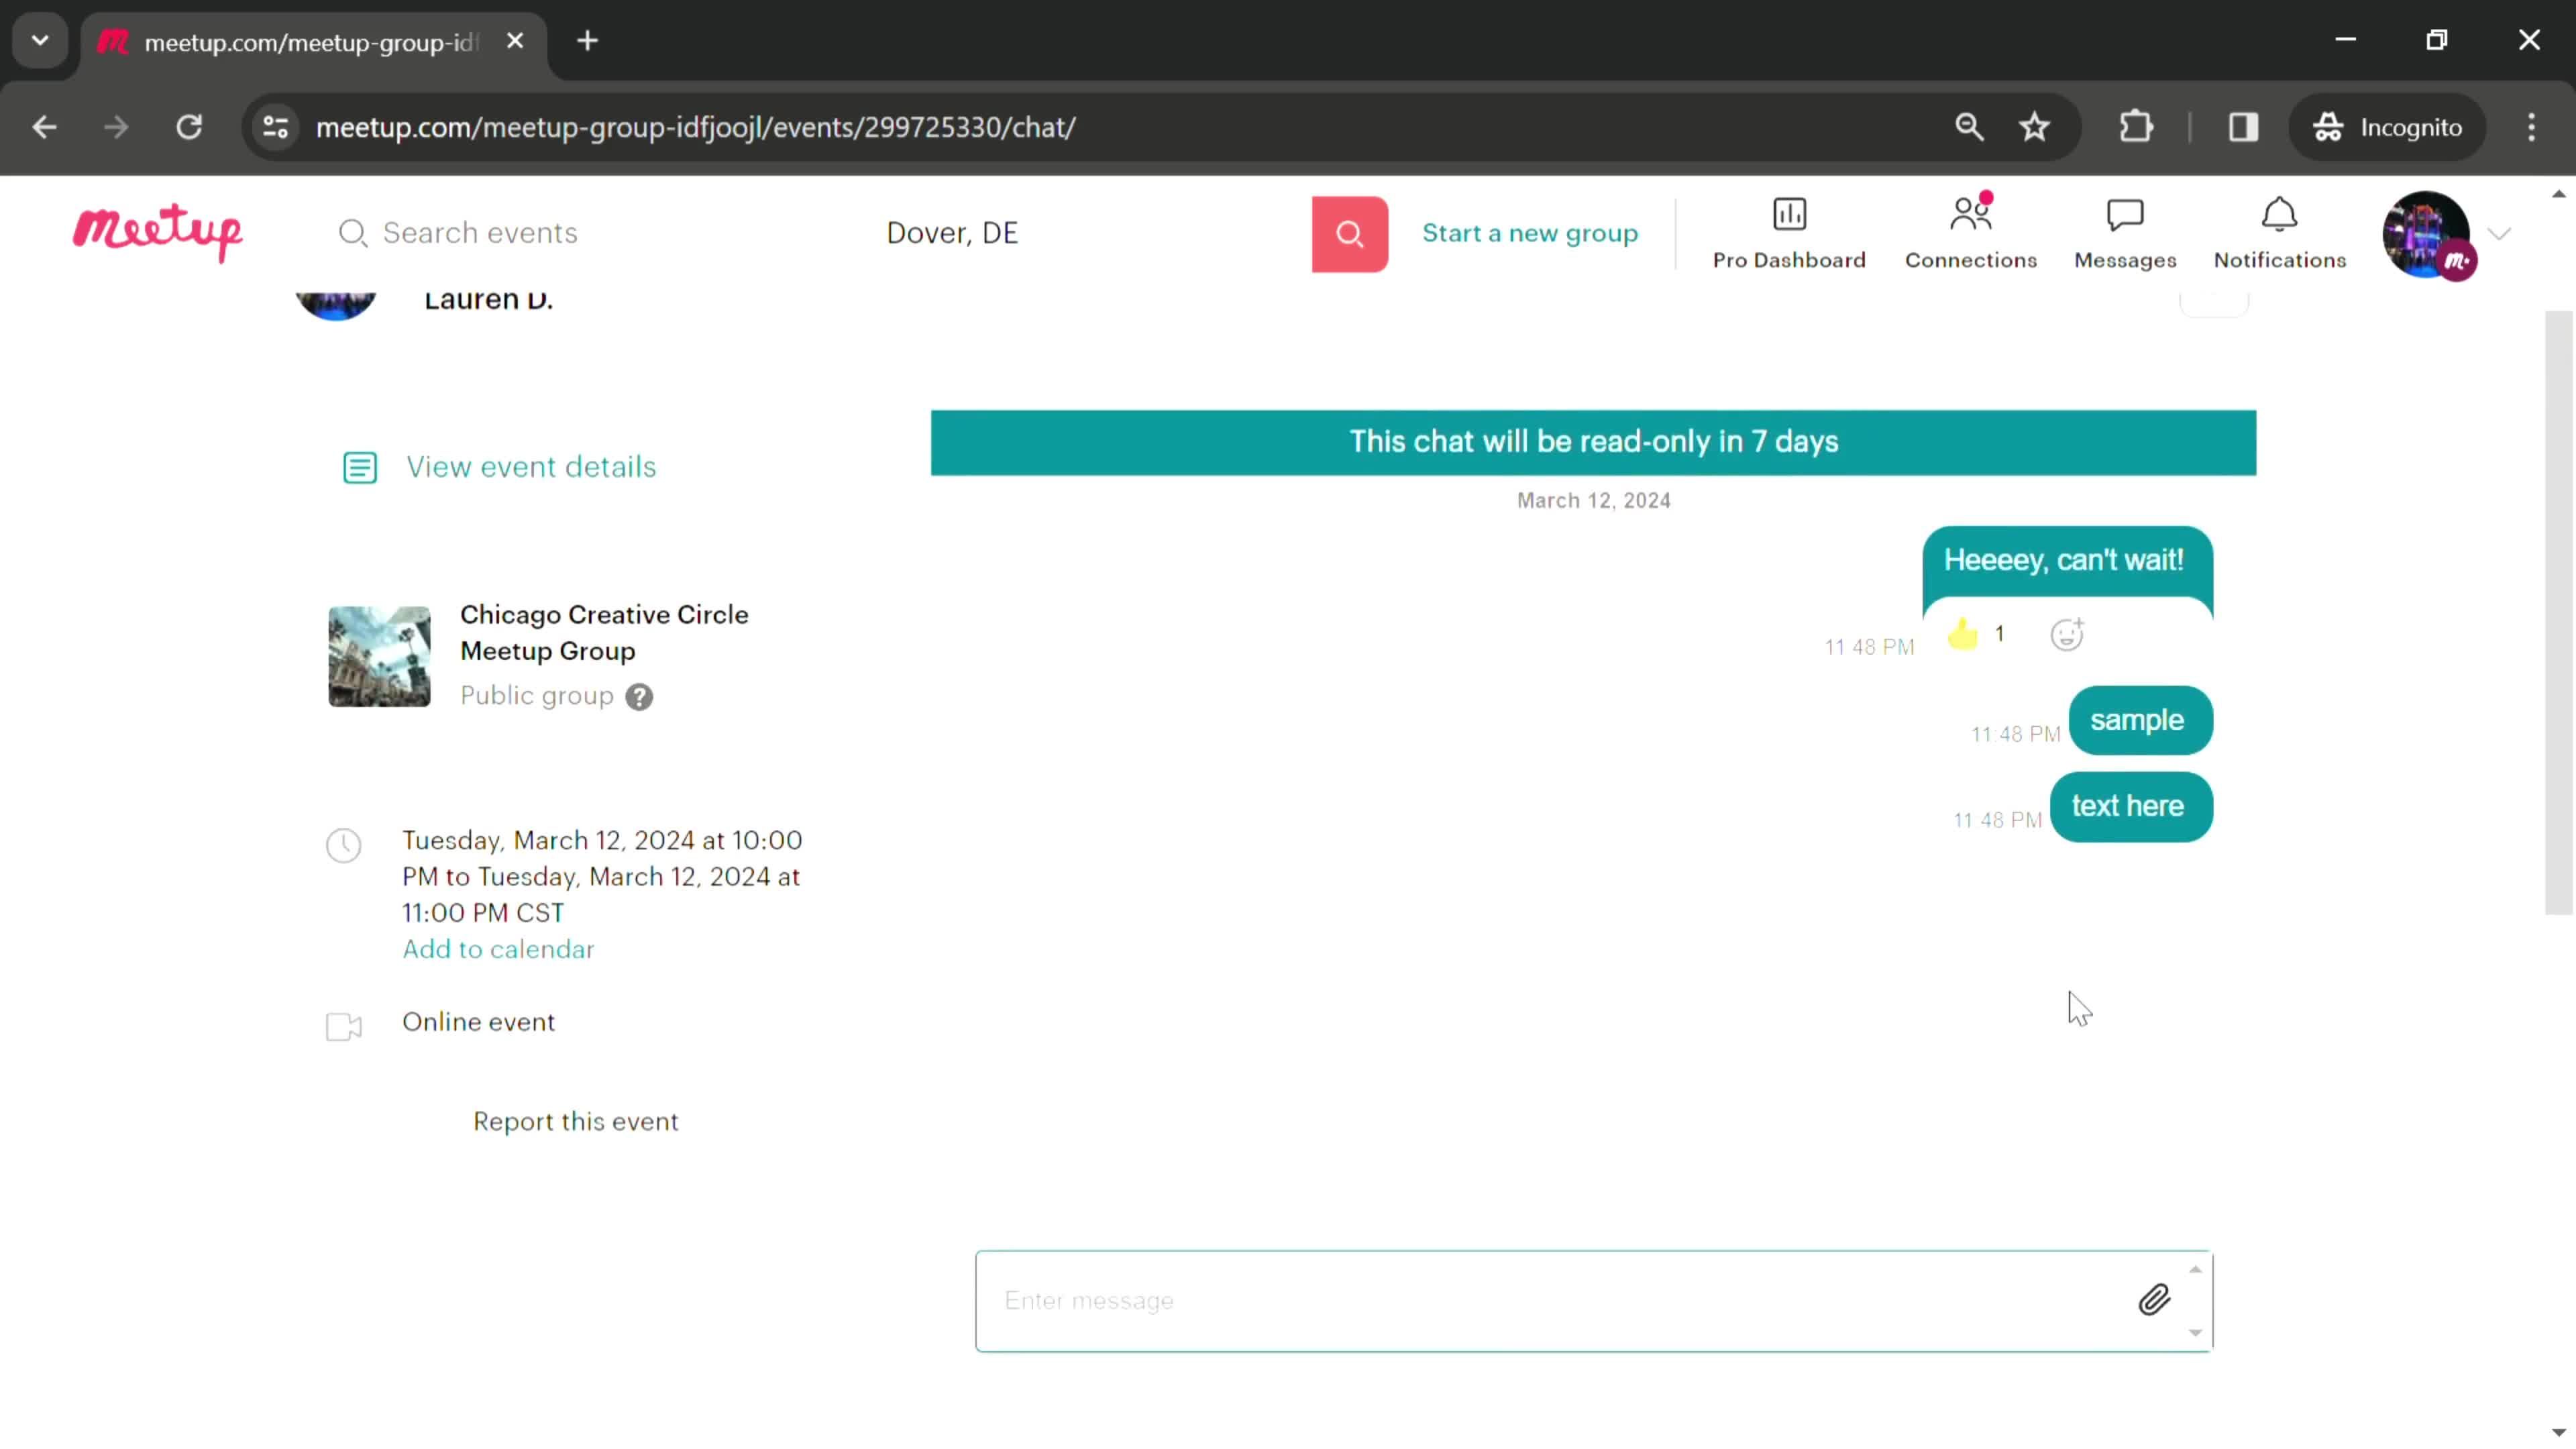Click the Chicago Creative Circle group thumbnail
Screen dimensions: 2576x1449
coord(380,655)
